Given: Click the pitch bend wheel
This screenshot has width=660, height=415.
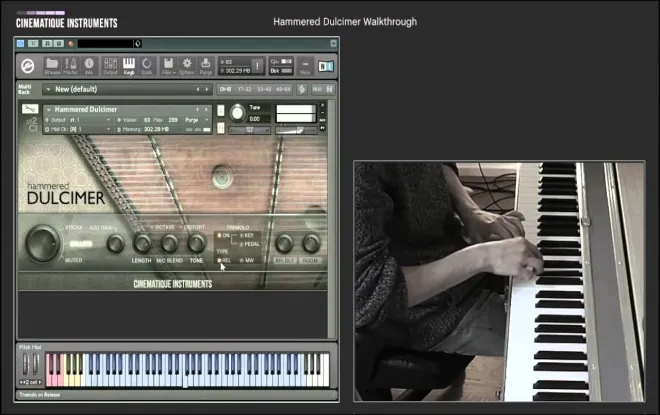Looking at the screenshot, I should coord(26,364).
